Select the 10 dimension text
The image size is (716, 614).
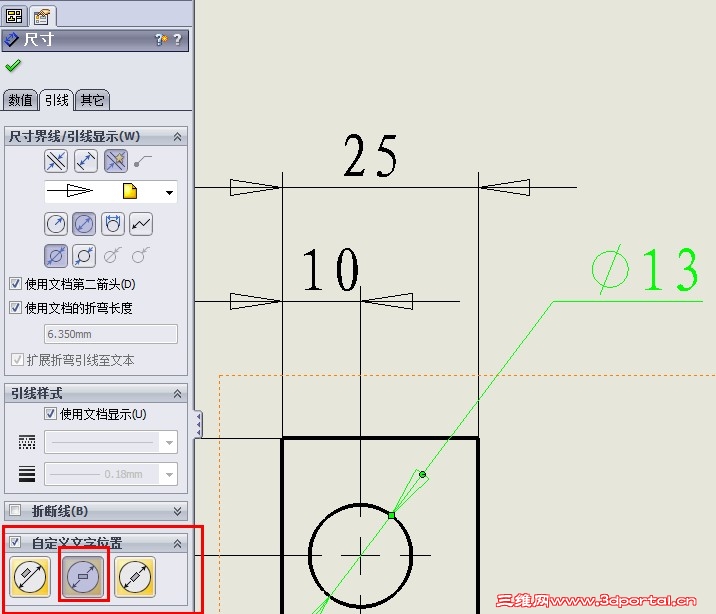331,270
